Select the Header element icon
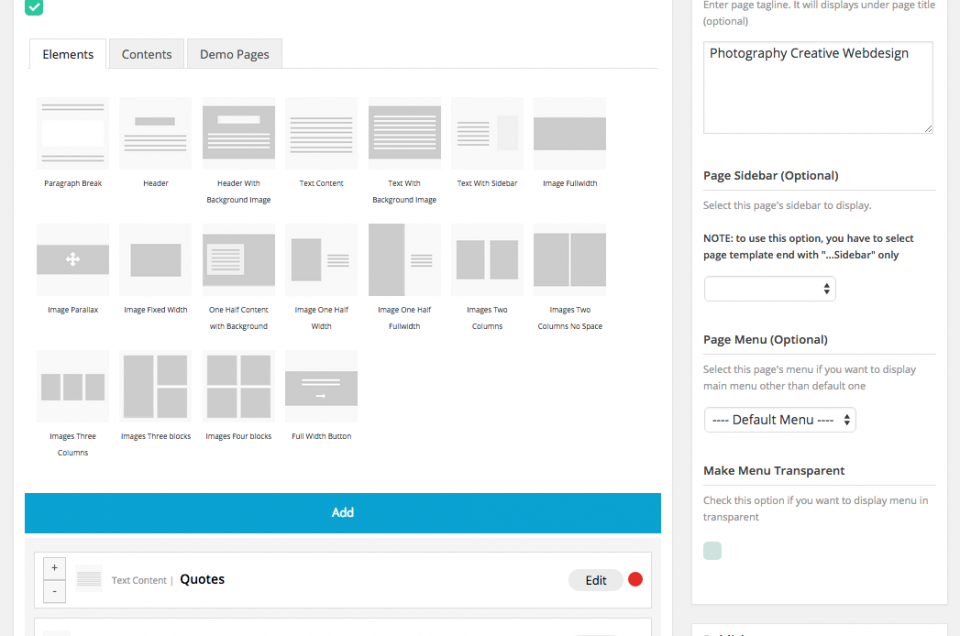Image resolution: width=960 pixels, height=636 pixels. [156, 133]
